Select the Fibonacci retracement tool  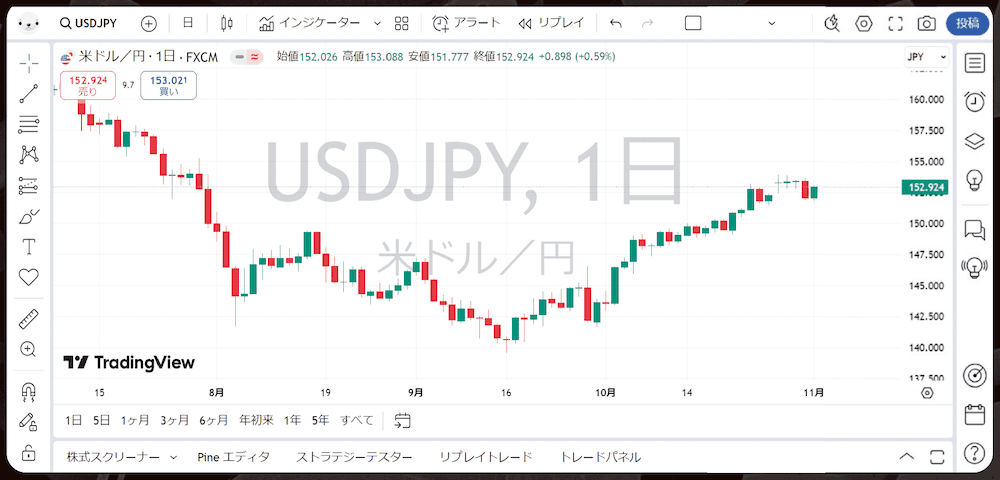[29, 124]
